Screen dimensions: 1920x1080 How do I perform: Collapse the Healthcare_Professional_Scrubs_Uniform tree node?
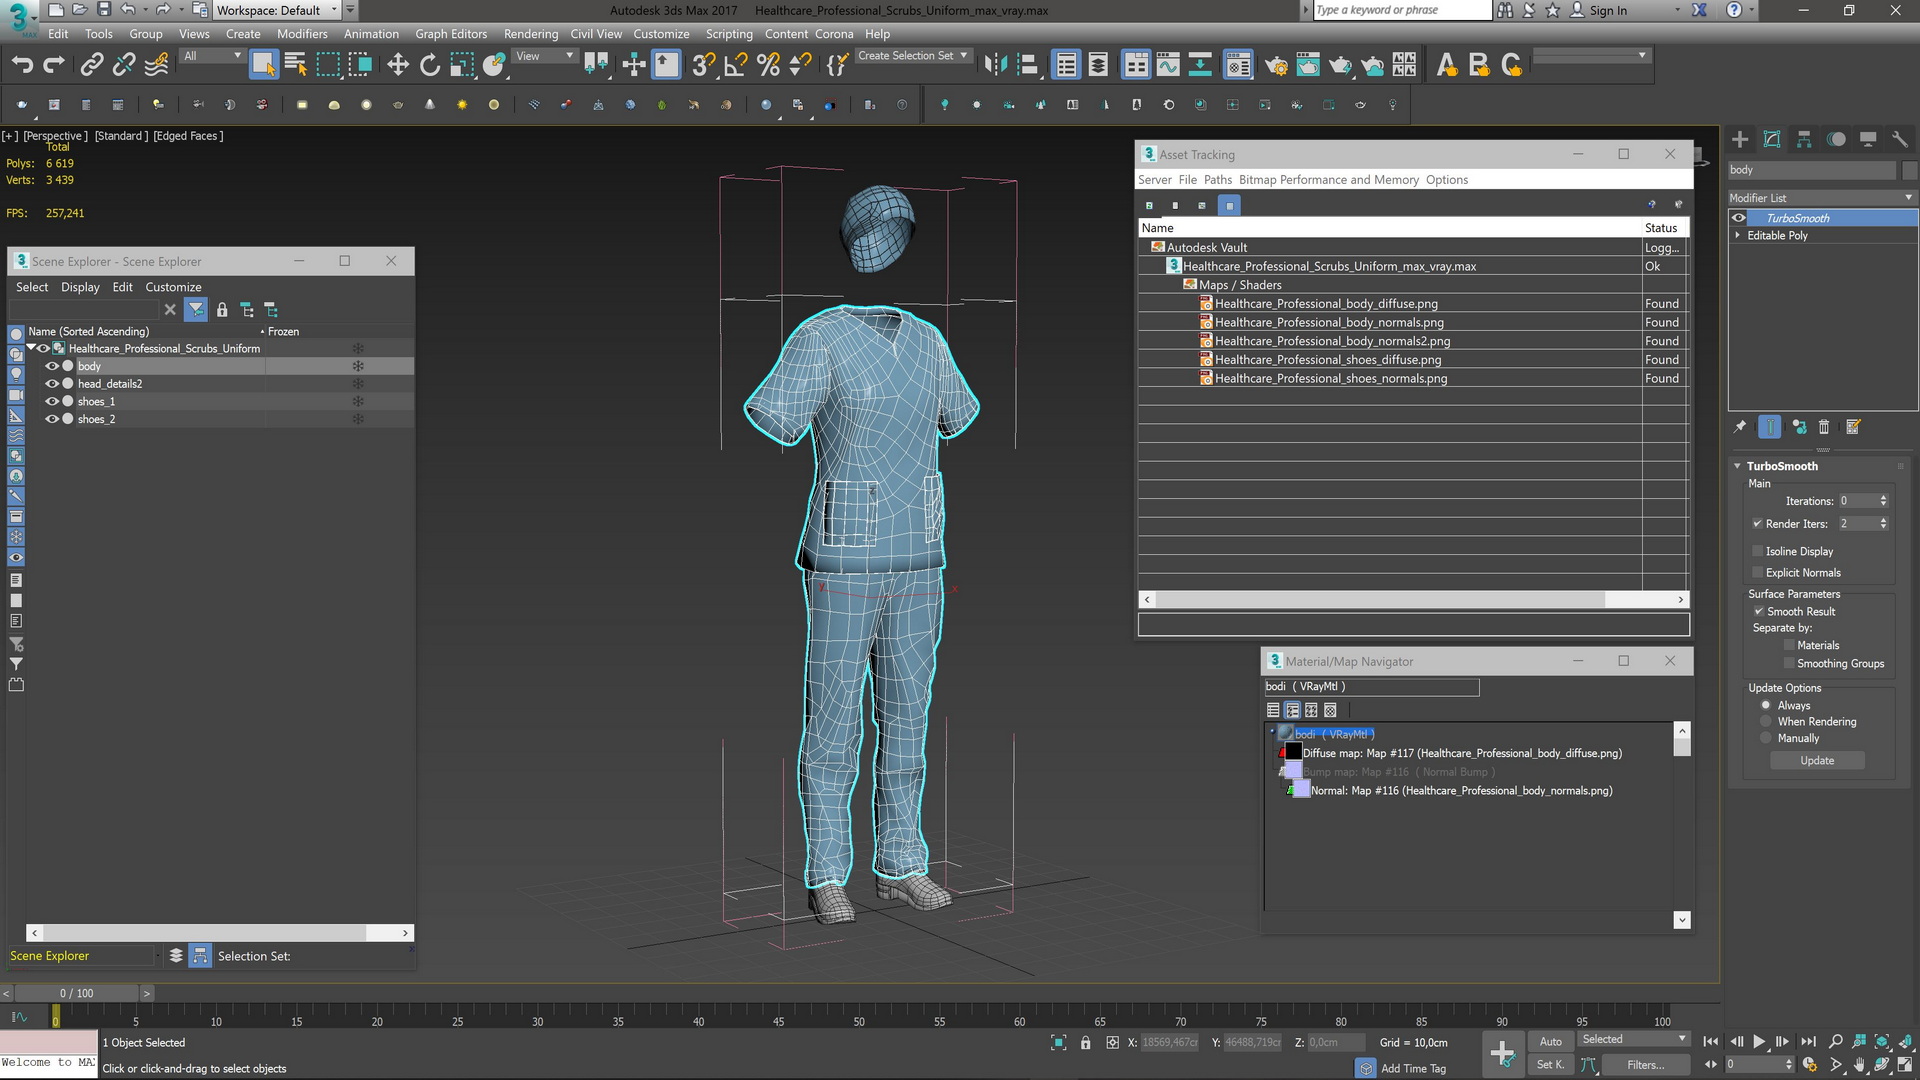pyautogui.click(x=31, y=348)
